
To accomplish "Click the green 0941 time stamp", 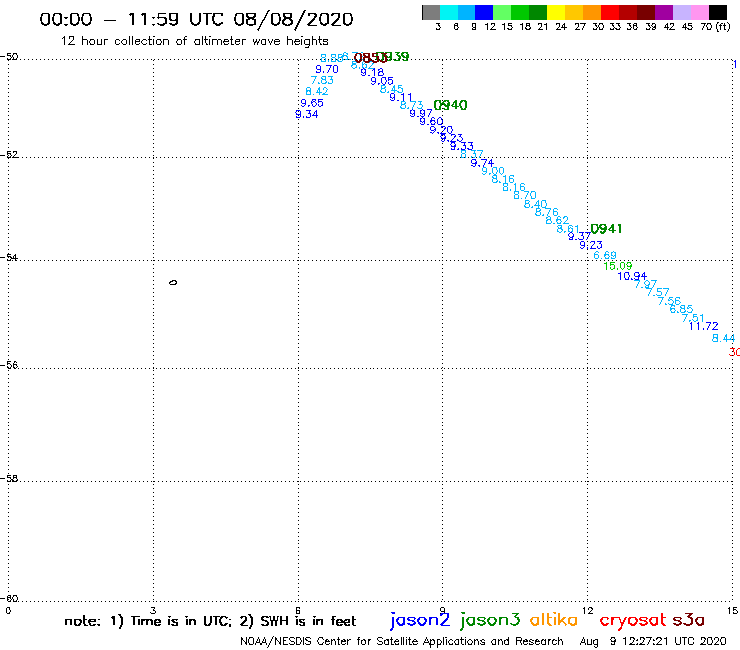I will 606,229.
